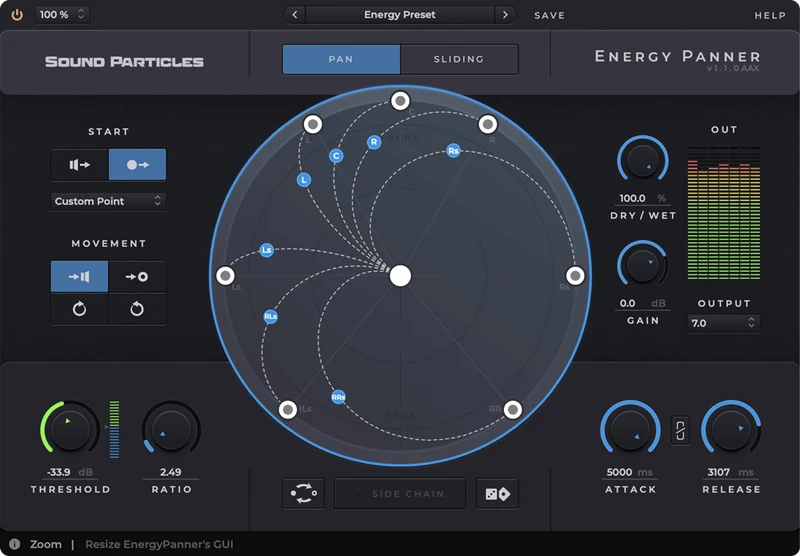Select start from speaker position icon
The image size is (800, 556).
[x=80, y=165]
